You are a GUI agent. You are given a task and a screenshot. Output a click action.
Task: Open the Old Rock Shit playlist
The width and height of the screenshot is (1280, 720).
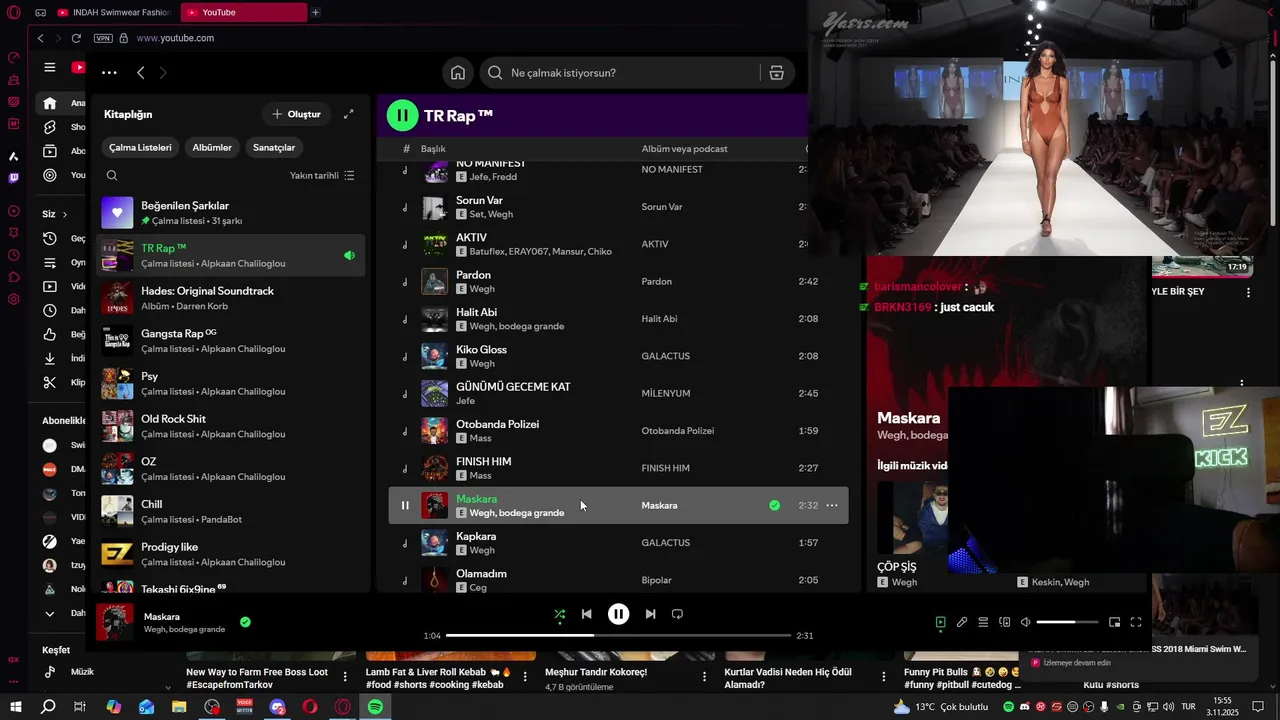(231, 426)
